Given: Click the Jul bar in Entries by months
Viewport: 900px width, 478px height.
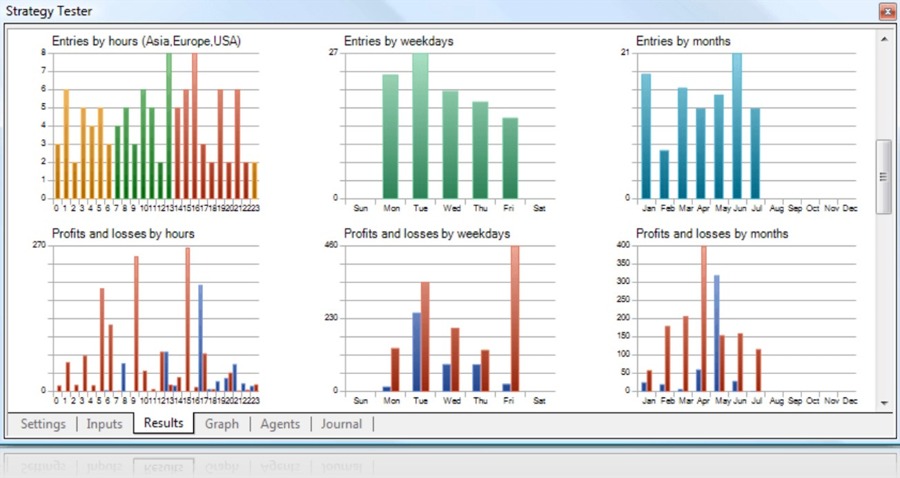Looking at the screenshot, I should (x=755, y=153).
